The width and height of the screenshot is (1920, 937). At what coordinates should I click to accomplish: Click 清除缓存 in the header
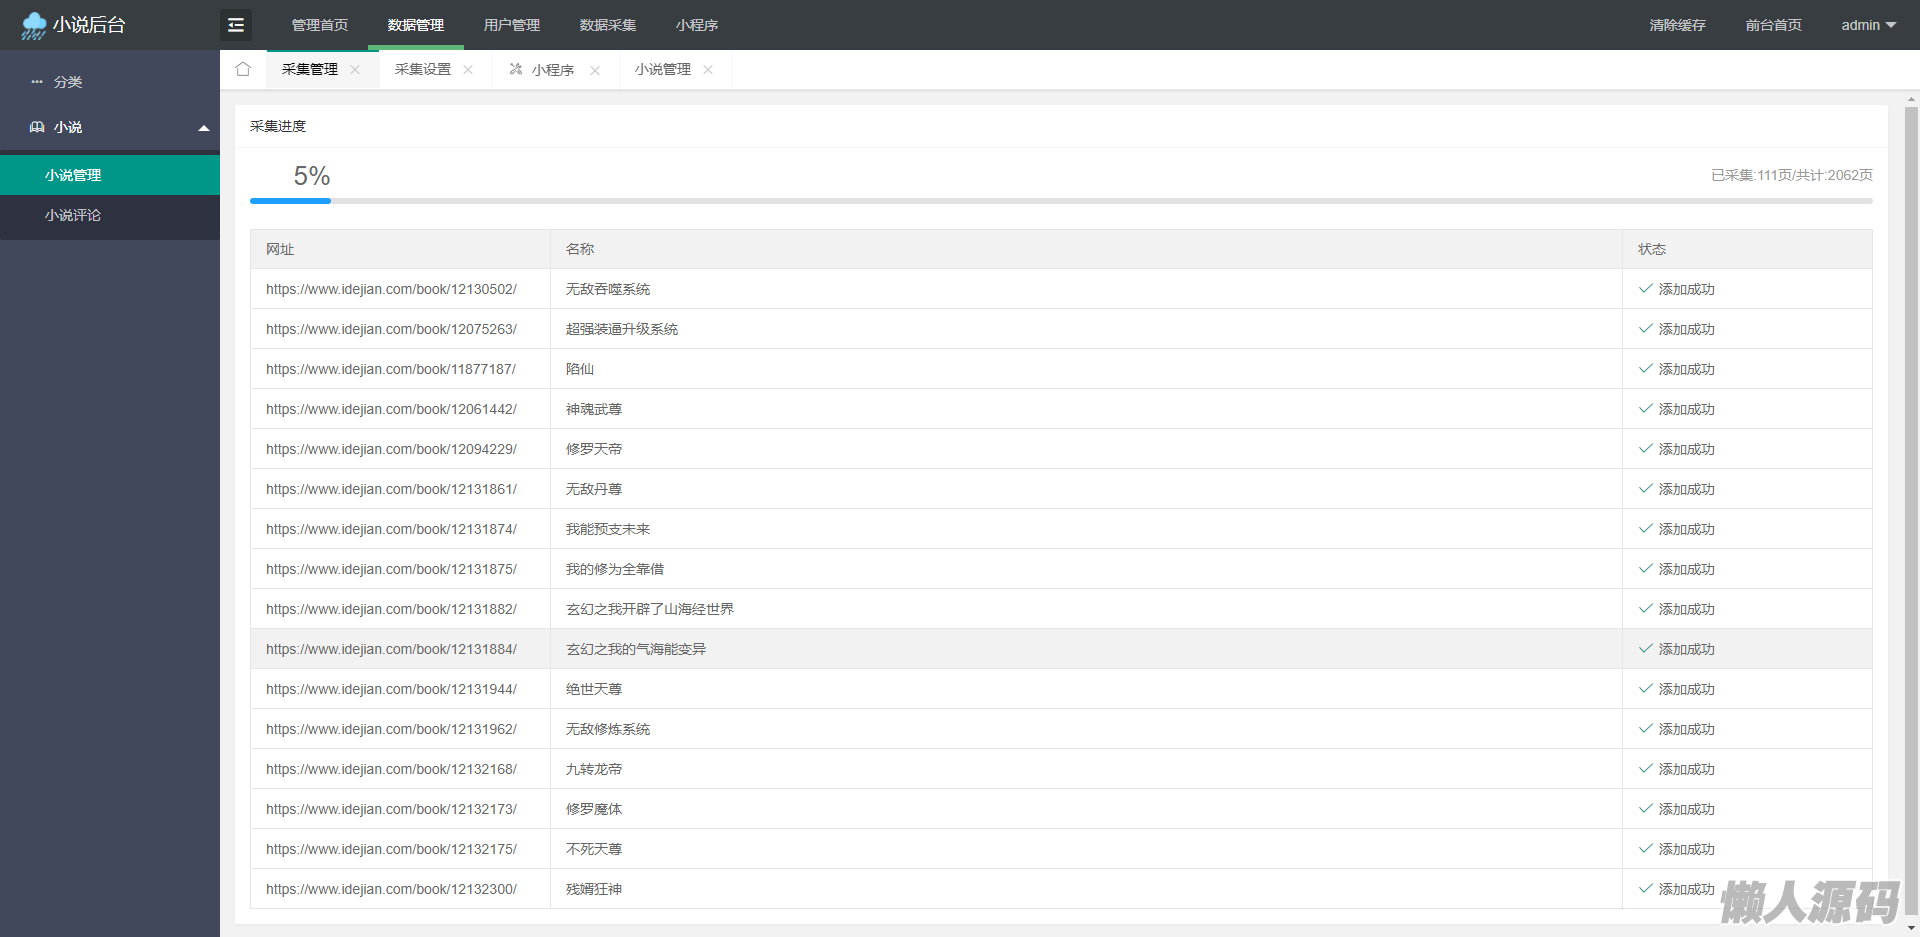(1677, 25)
